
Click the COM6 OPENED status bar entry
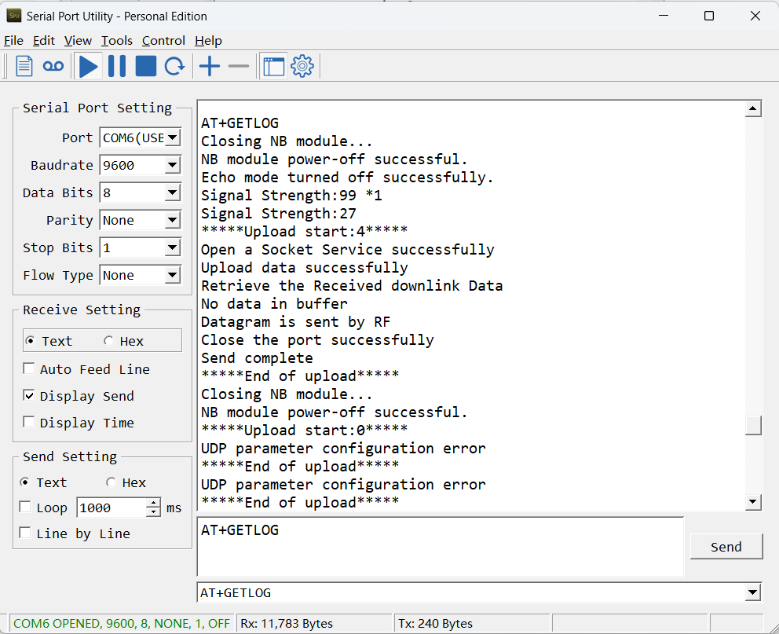click(x=122, y=624)
